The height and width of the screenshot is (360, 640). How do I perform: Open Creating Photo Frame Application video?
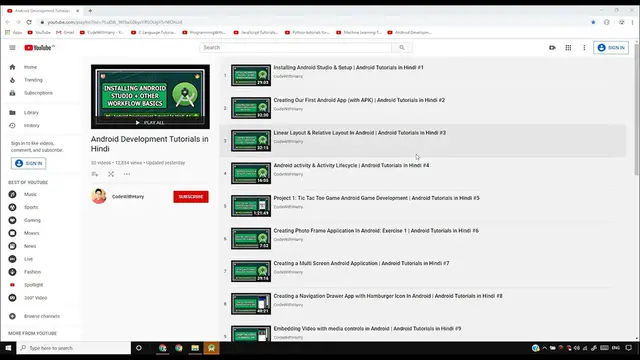click(376, 231)
